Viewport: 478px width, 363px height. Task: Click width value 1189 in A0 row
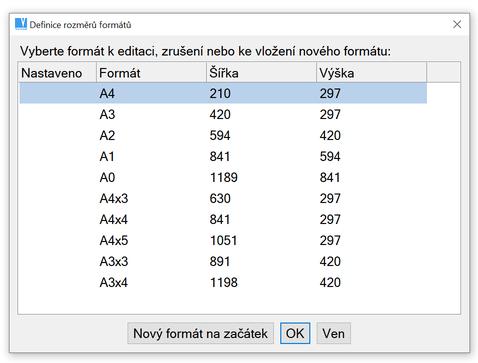(224, 177)
